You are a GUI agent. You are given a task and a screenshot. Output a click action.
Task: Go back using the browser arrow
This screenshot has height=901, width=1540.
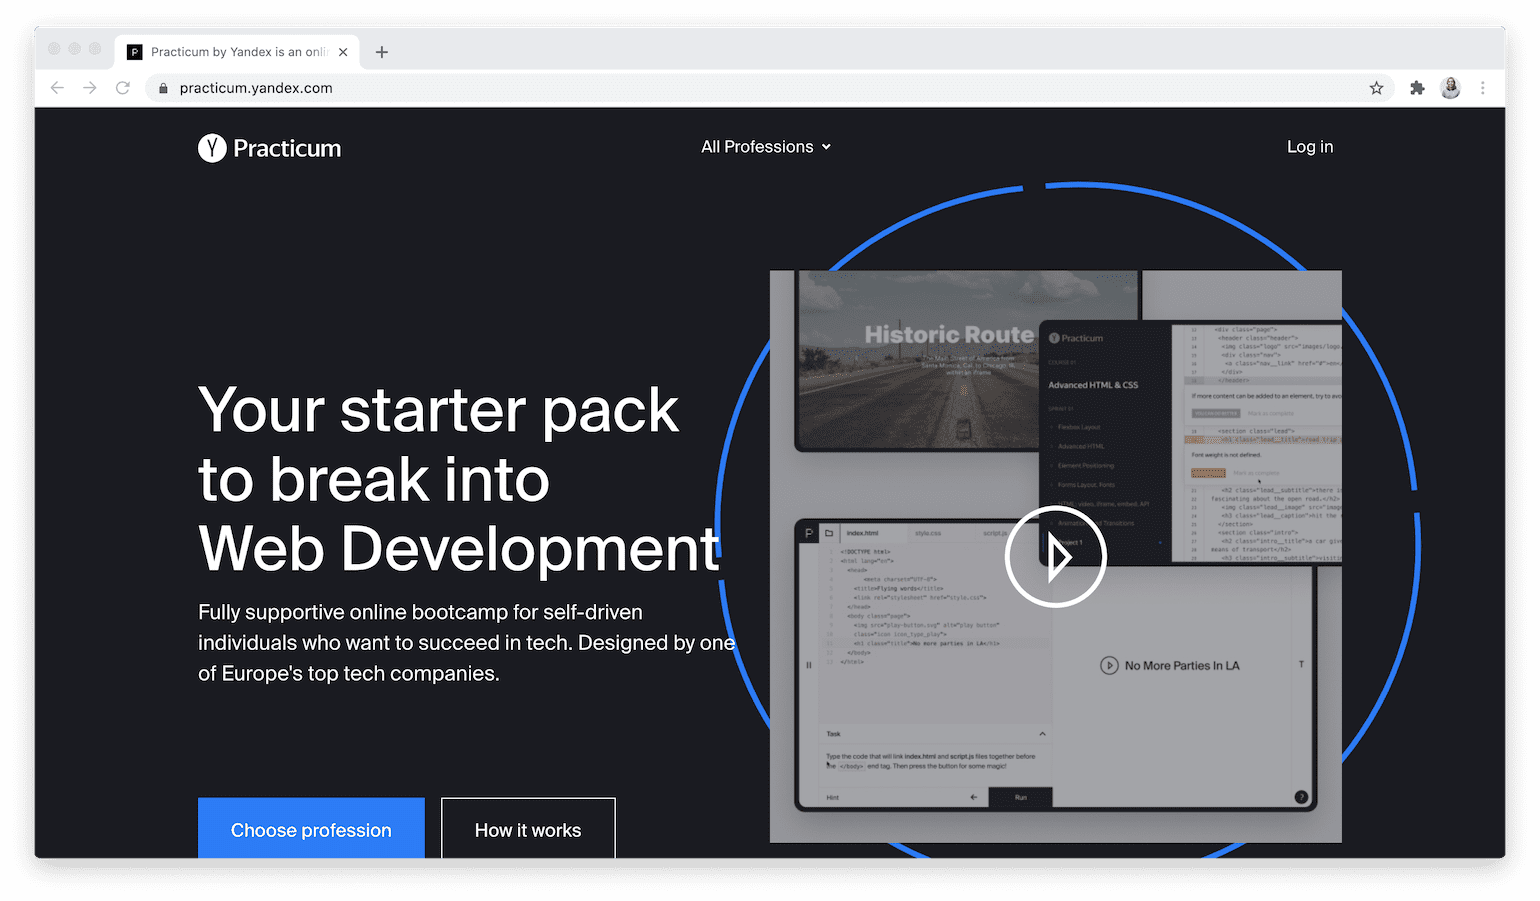click(57, 88)
